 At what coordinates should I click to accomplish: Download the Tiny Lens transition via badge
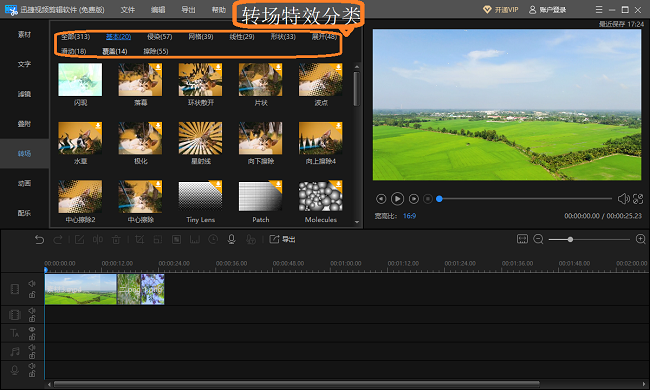click(x=218, y=184)
